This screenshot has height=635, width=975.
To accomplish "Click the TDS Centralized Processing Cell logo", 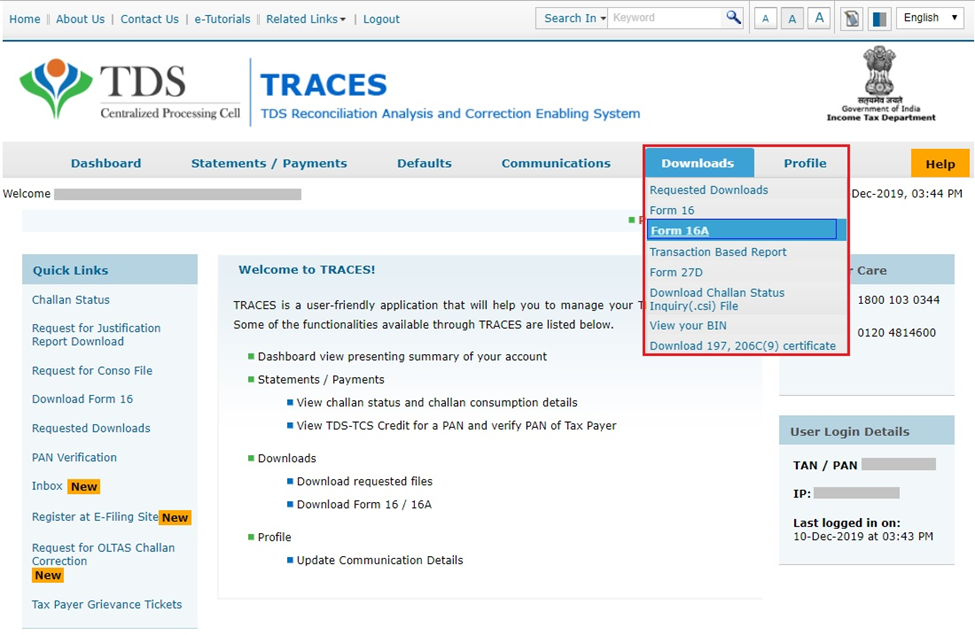I will 135,88.
